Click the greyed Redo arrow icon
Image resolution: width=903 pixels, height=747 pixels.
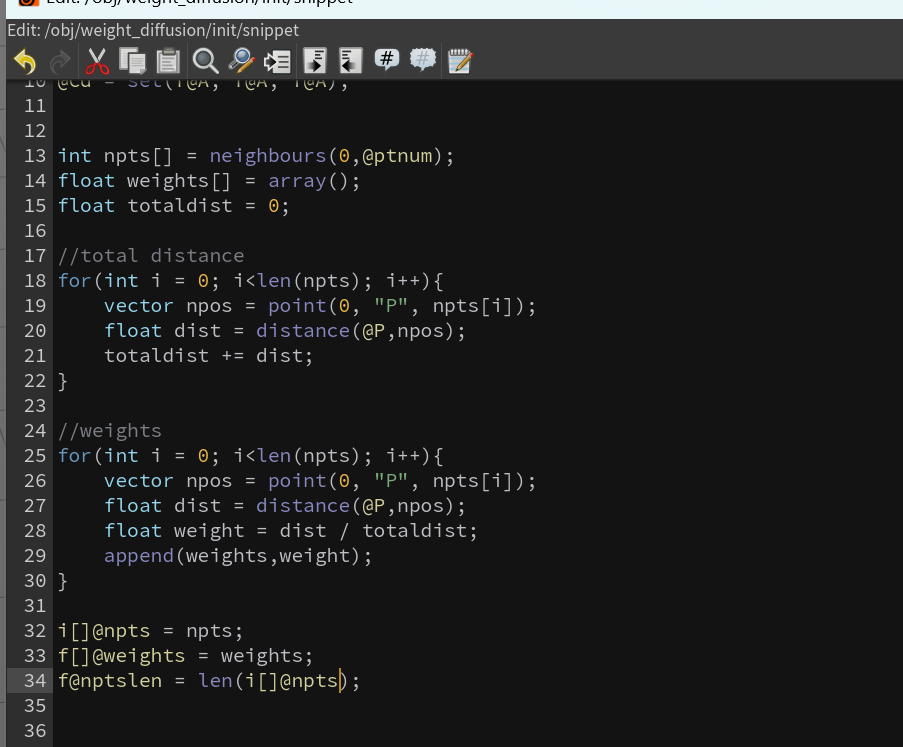click(60, 61)
